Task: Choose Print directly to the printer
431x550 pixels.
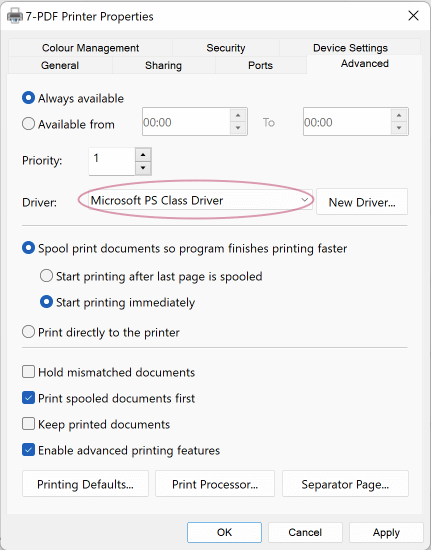Action: click(28, 332)
